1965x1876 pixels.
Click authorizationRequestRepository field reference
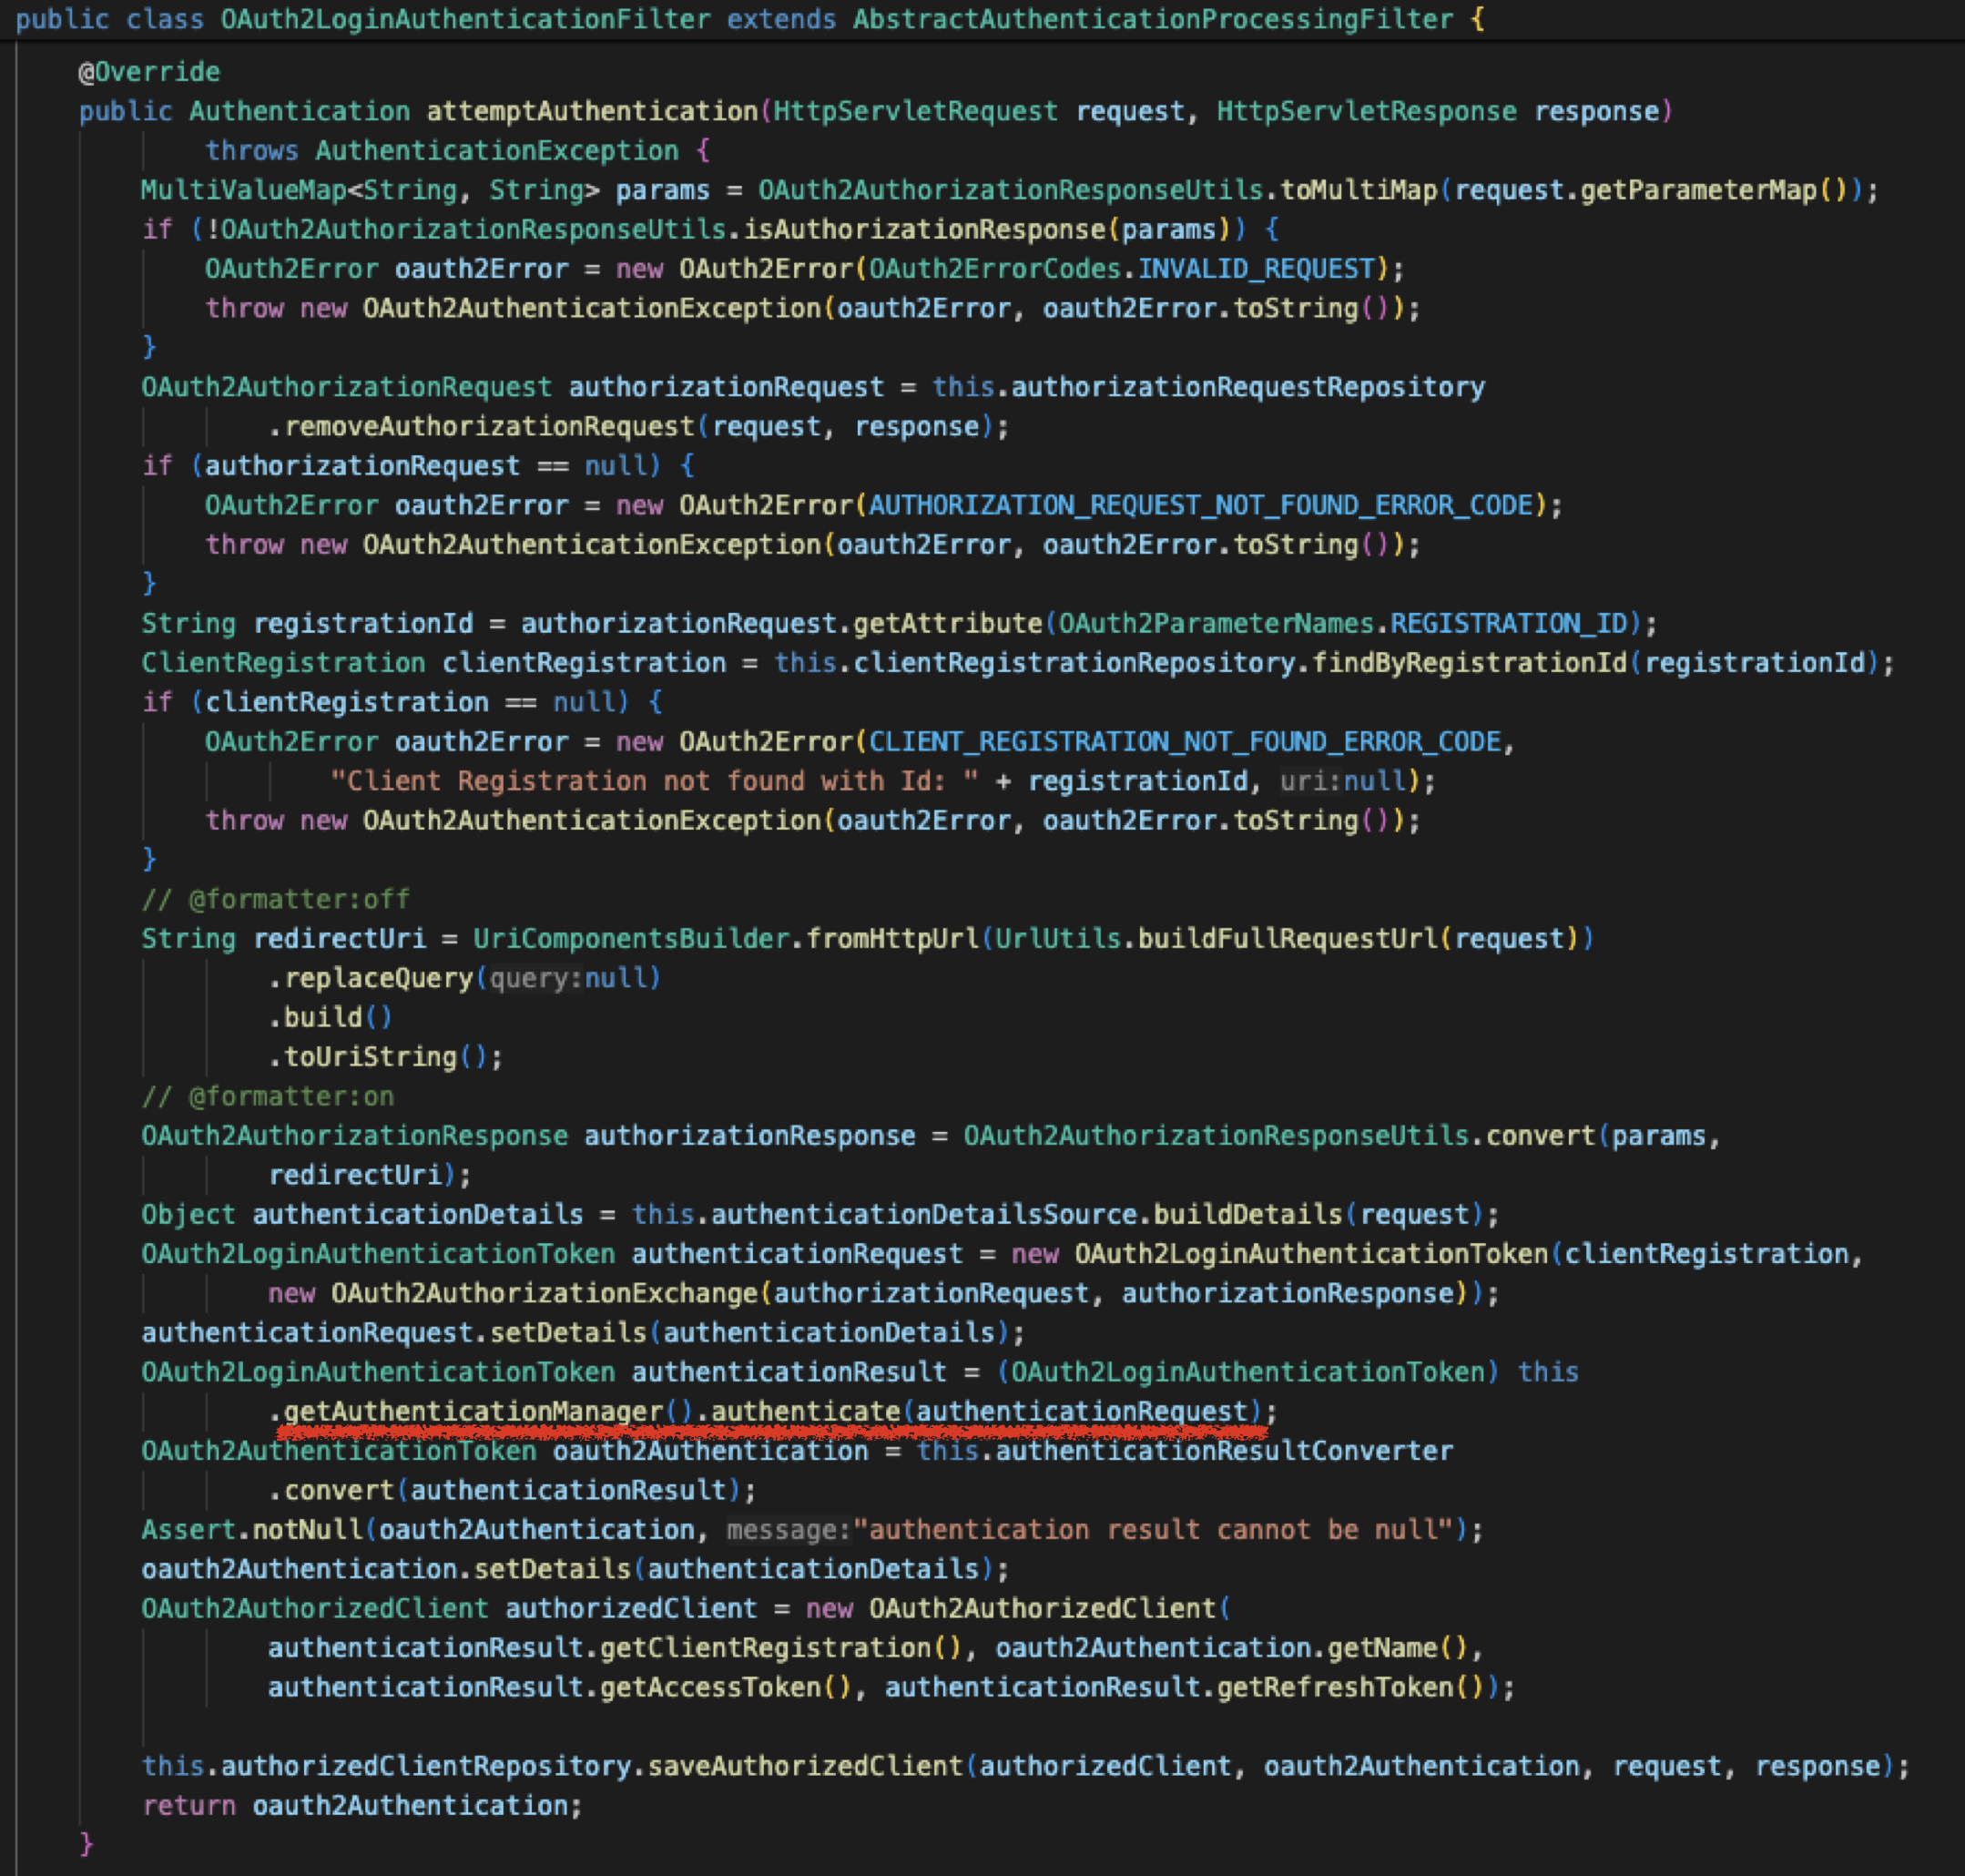(x=1248, y=387)
